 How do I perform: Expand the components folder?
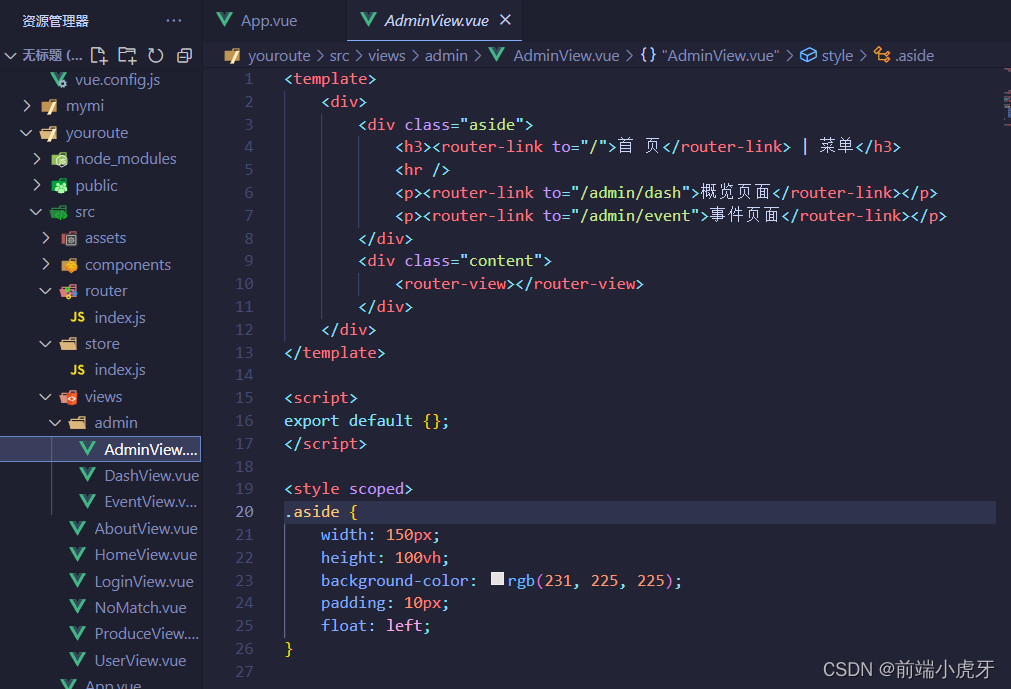click(46, 264)
